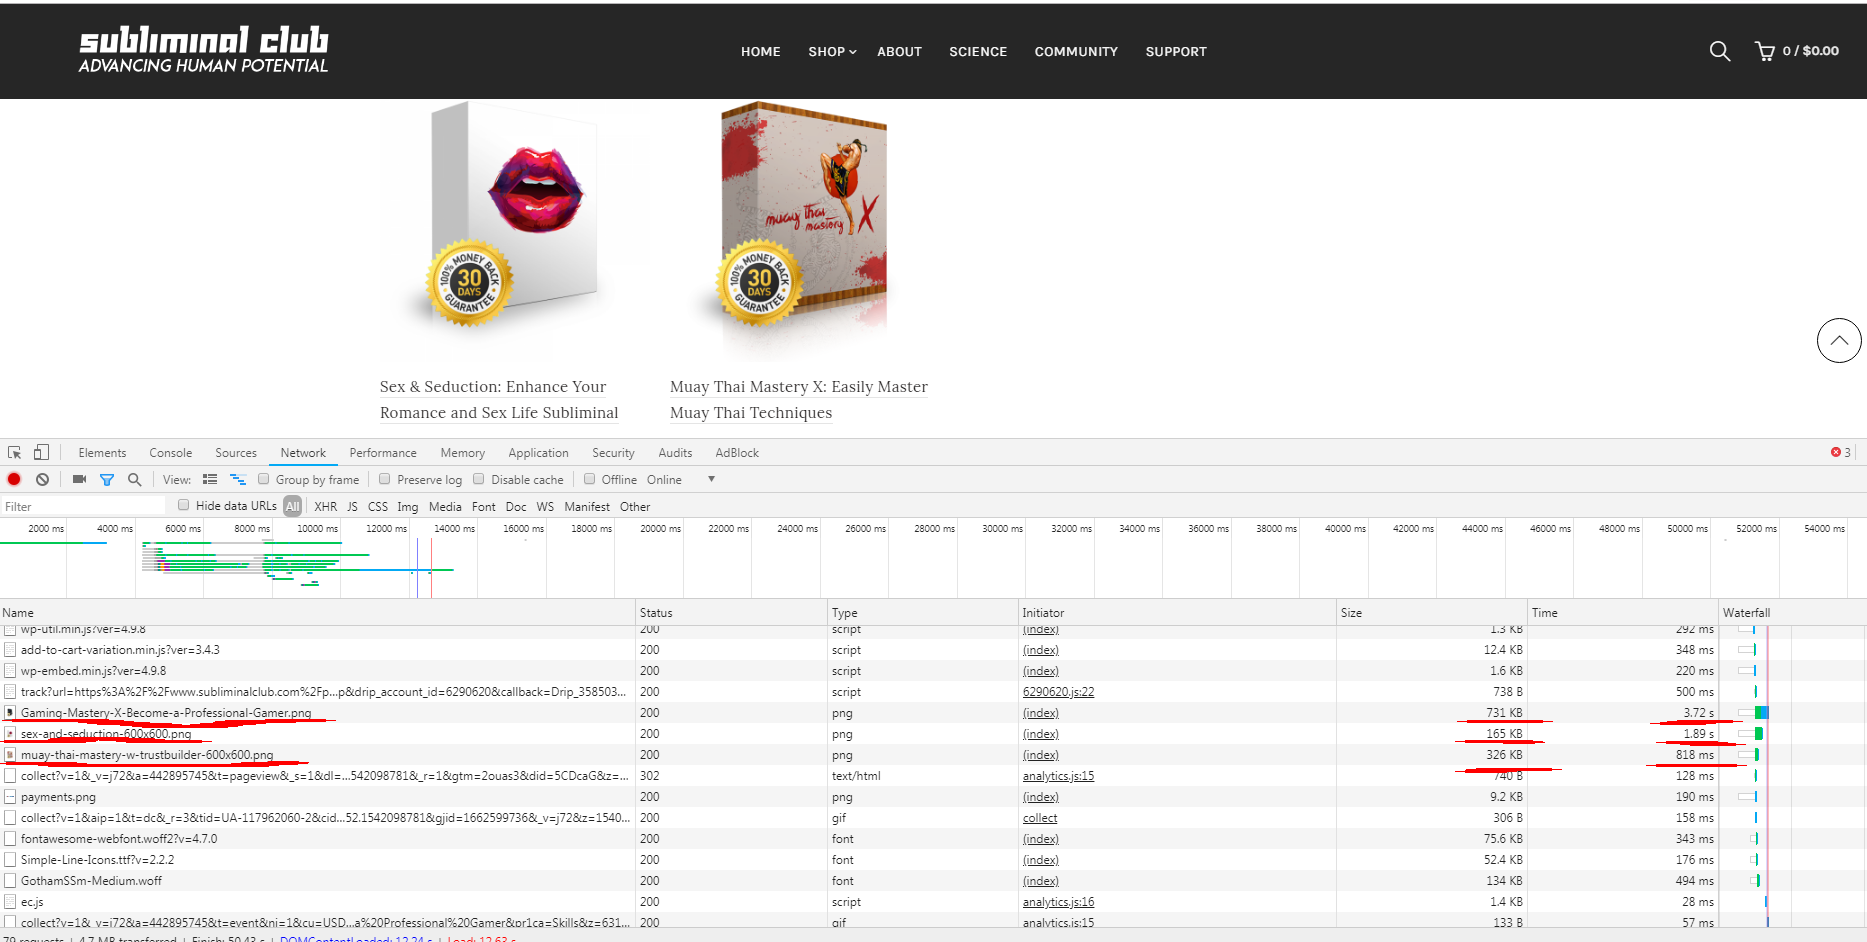Sort by the Status column header
This screenshot has width=1867, height=942.
pyautogui.click(x=732, y=613)
